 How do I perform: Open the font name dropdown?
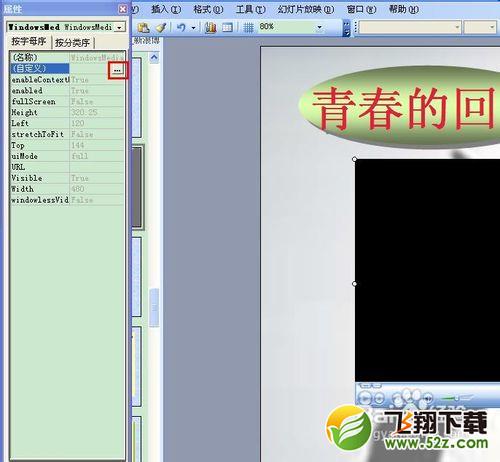pos(457,27)
